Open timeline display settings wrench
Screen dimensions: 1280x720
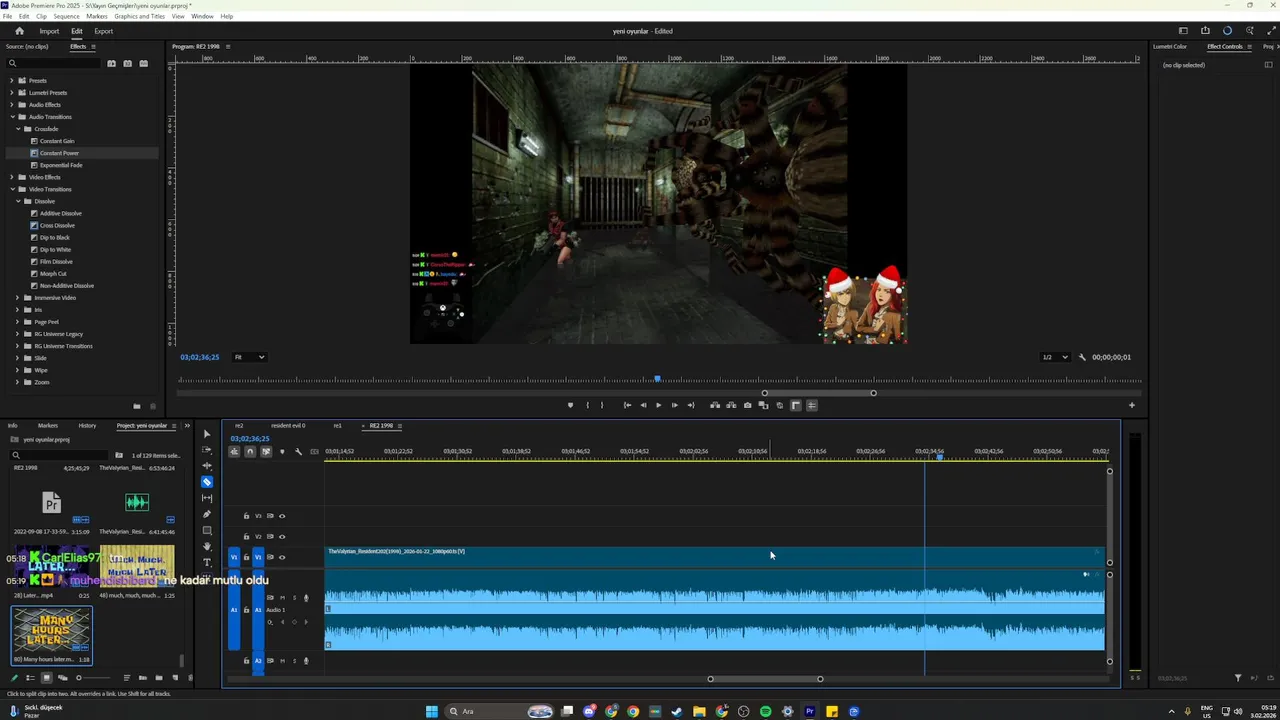click(298, 452)
